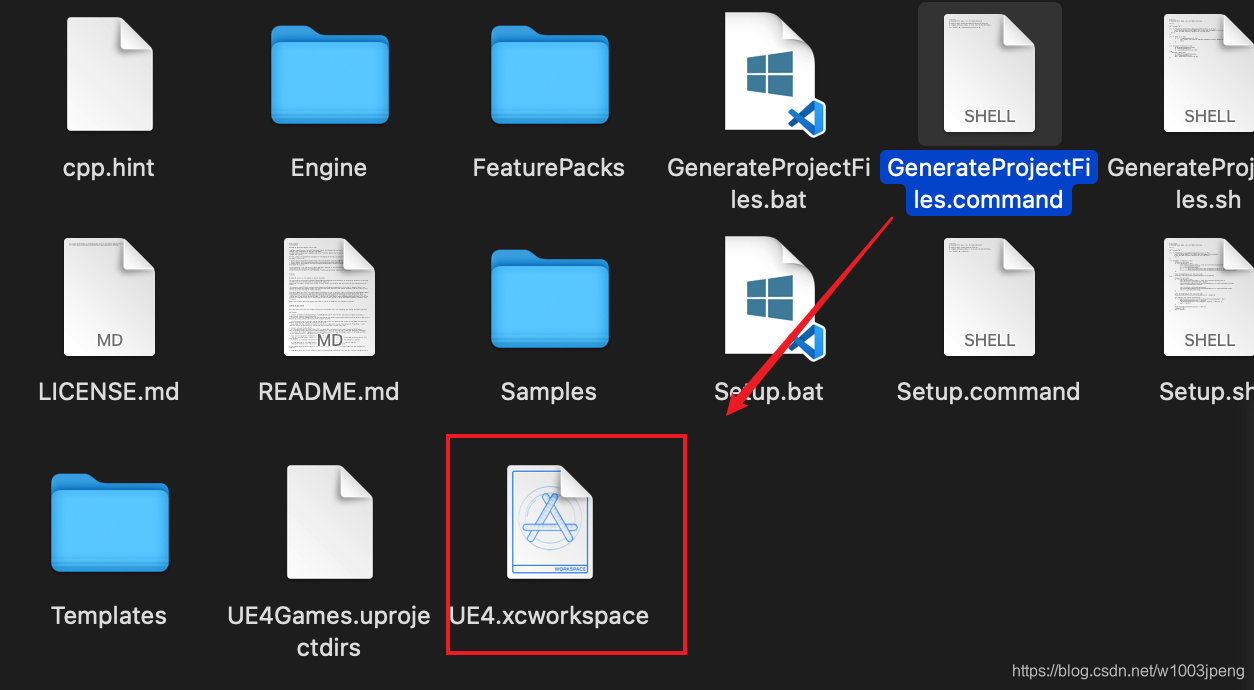This screenshot has height=690, width=1254.
Task: Click the Setup.command file name
Action: point(988,391)
